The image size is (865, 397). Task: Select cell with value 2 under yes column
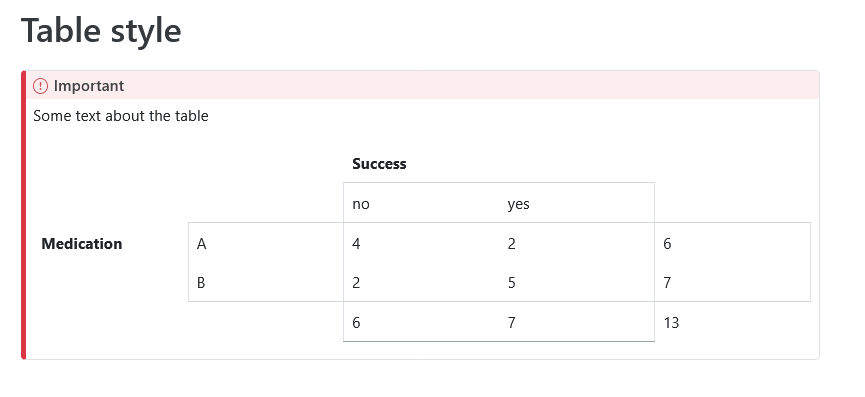[x=576, y=243]
